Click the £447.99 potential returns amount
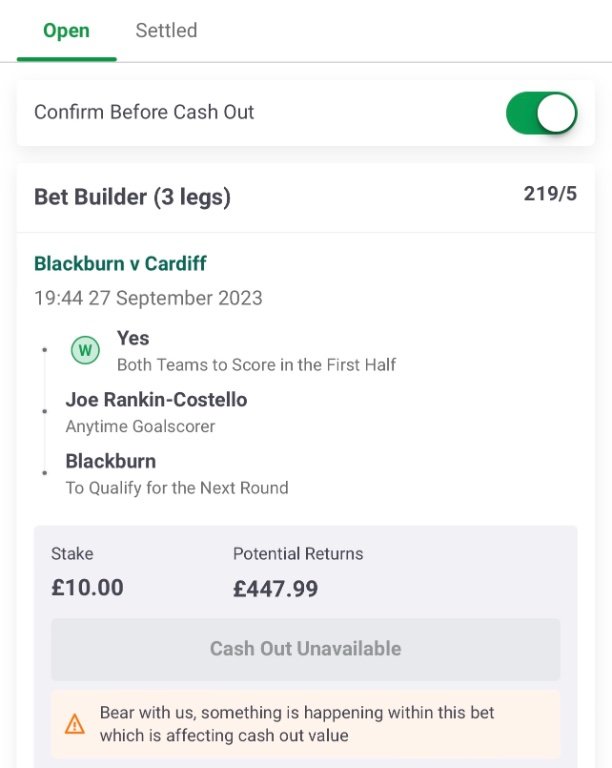612x768 pixels. (x=275, y=588)
